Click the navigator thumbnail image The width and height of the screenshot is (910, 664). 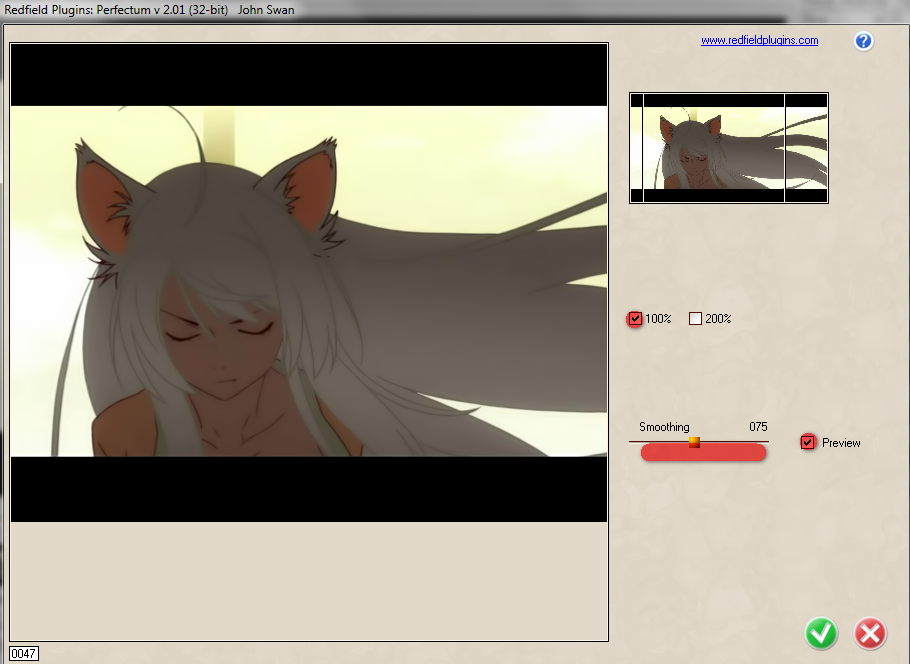pyautogui.click(x=729, y=148)
